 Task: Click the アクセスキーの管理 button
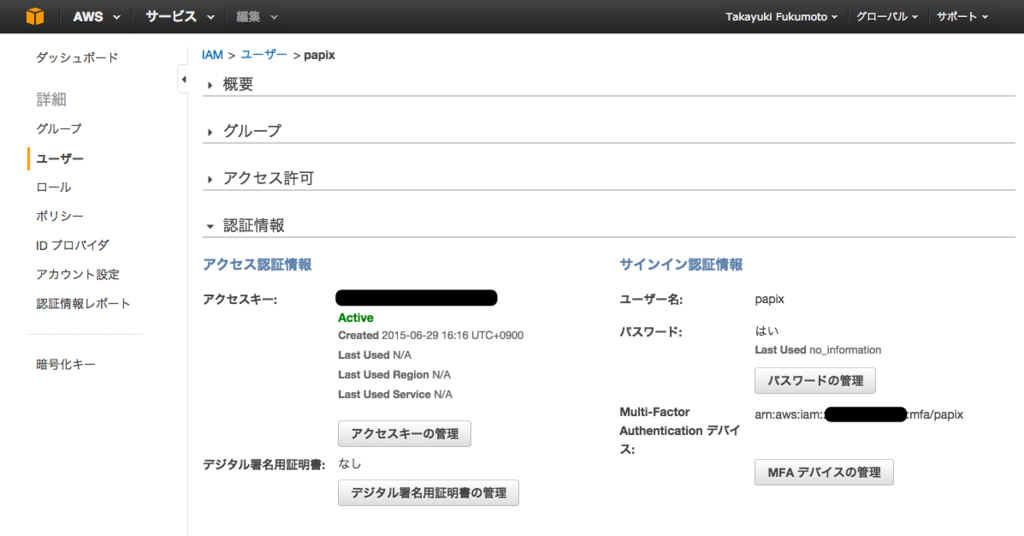click(x=404, y=434)
